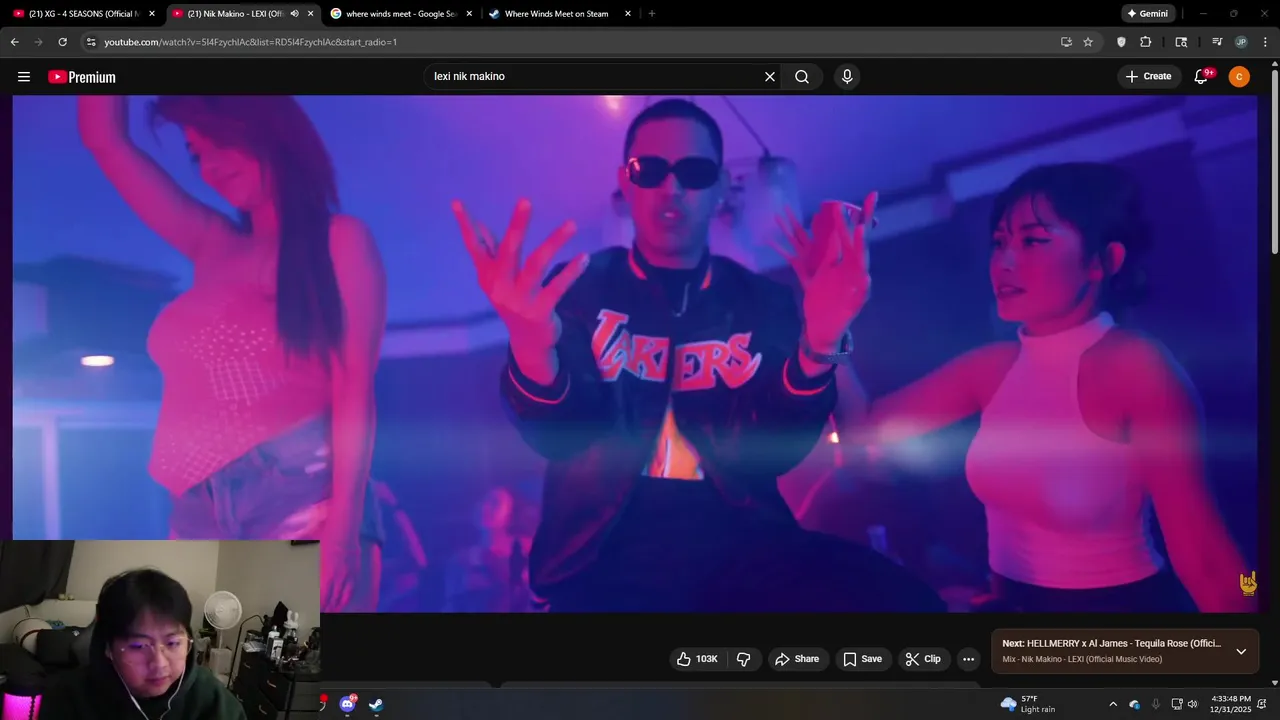The height and width of the screenshot is (720, 1280).
Task: Bookmark this page with the star
Action: point(1088,42)
